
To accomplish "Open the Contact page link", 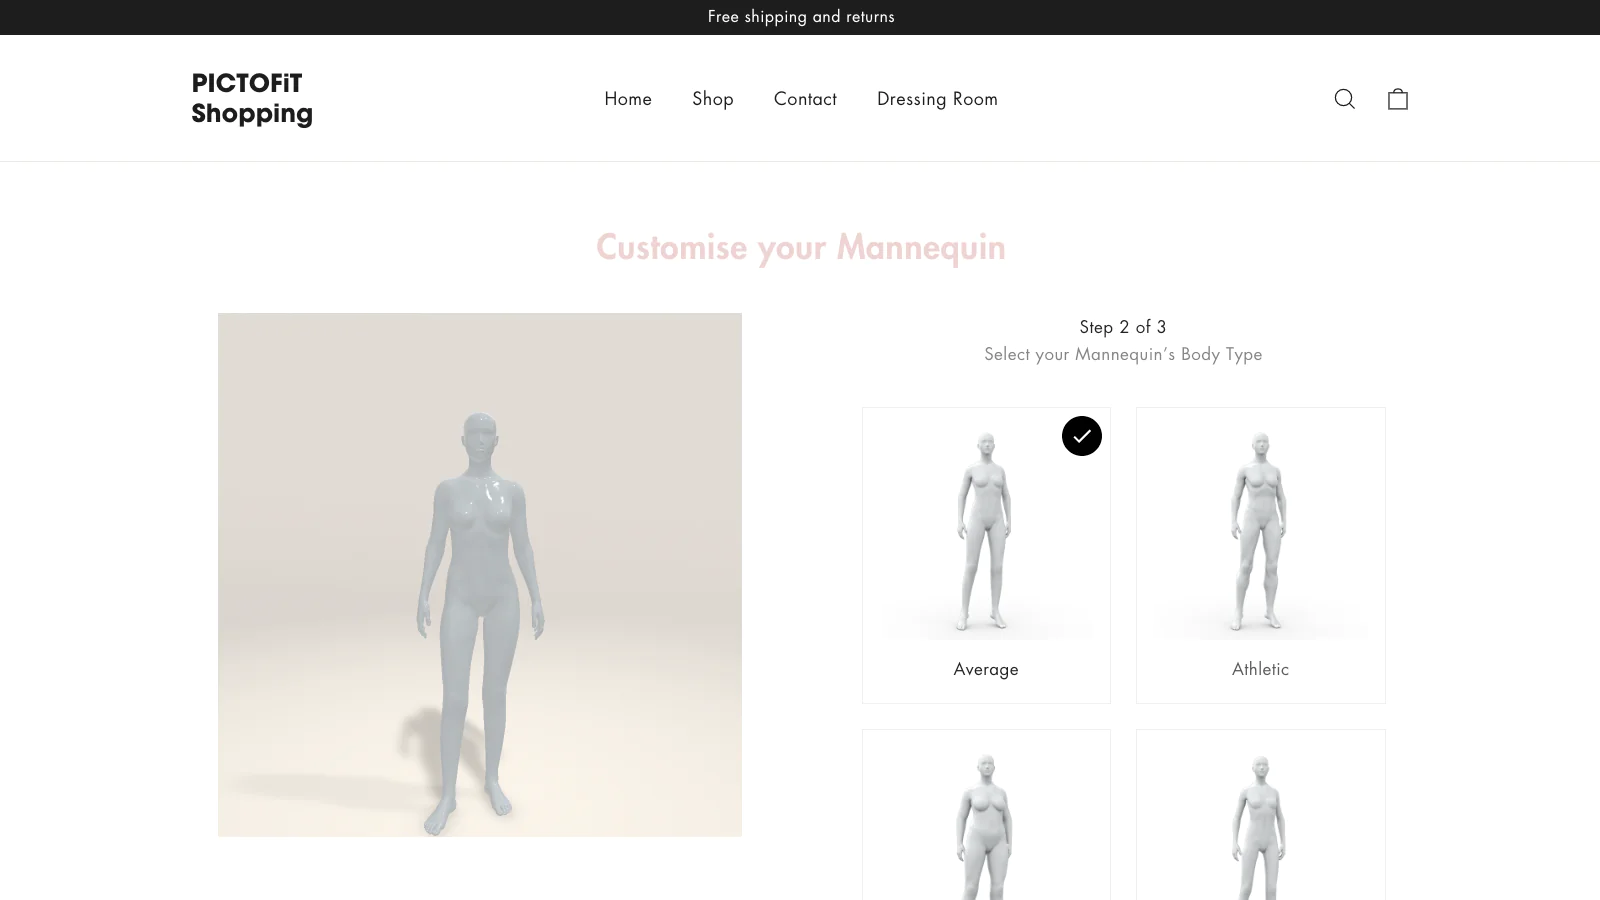I will pyautogui.click(x=805, y=99).
